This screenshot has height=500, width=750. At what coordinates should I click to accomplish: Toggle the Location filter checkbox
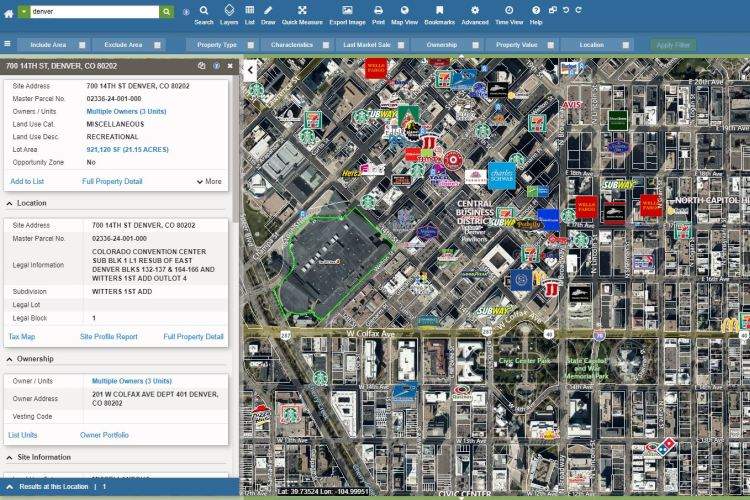tap(626, 45)
